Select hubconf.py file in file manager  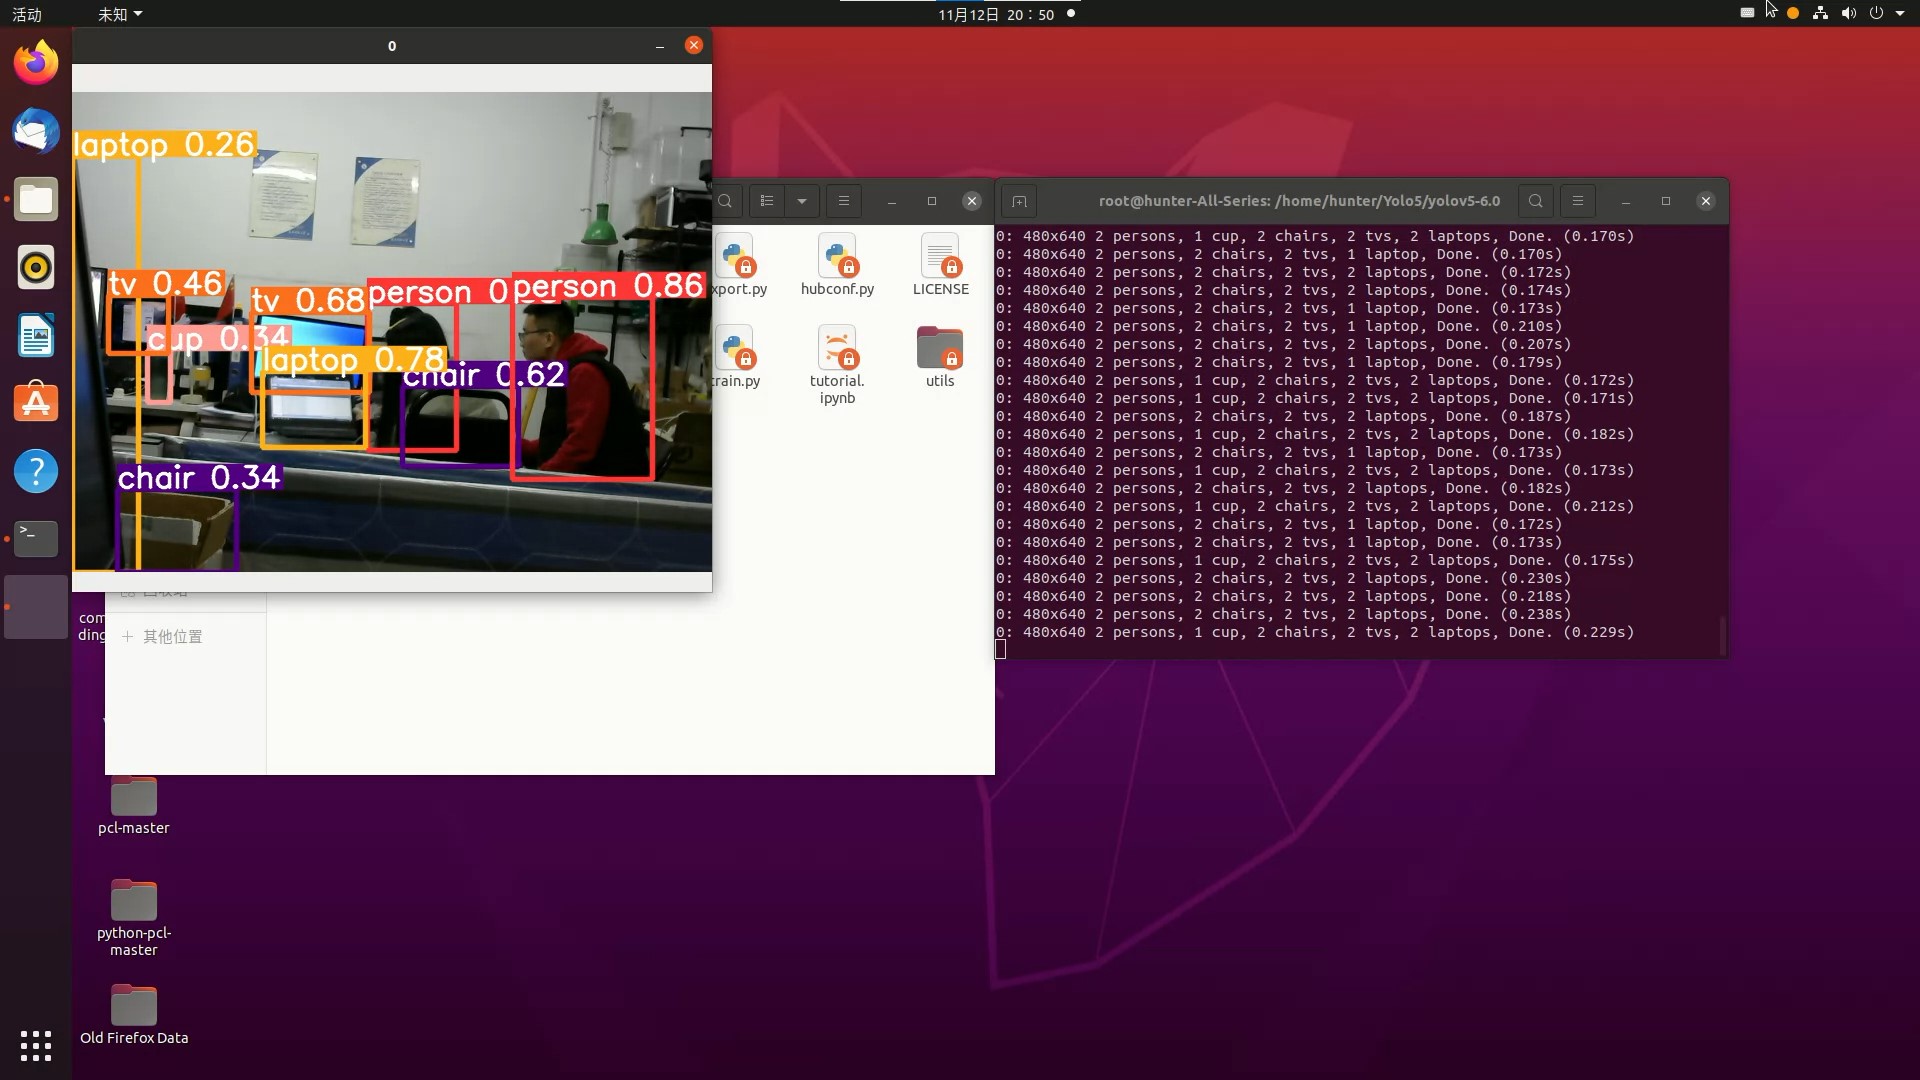click(837, 265)
